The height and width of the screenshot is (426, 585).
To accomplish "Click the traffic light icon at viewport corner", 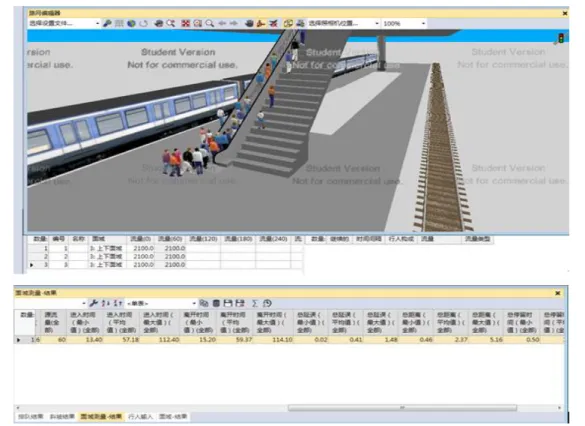I will (561, 38).
